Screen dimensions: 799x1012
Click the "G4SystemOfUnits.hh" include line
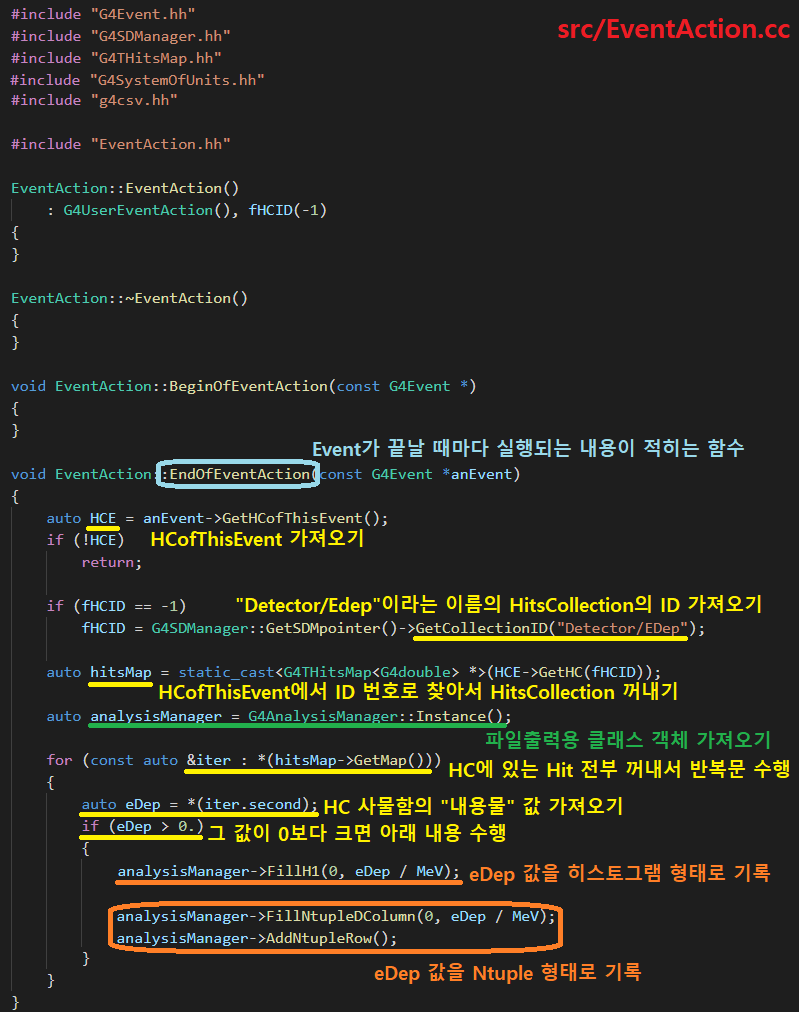pyautogui.click(x=137, y=79)
